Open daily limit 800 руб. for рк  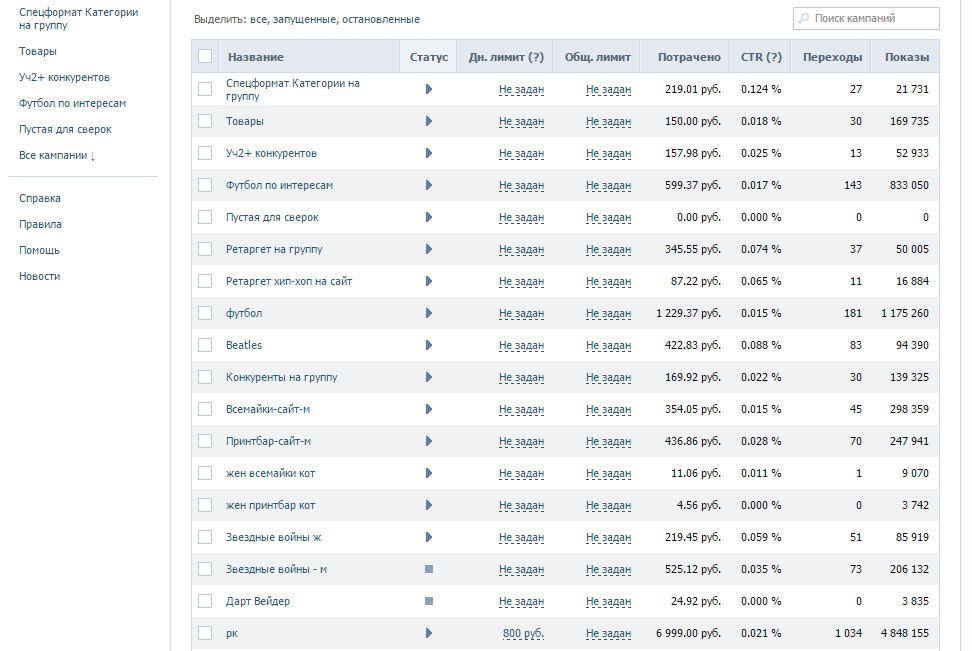point(523,633)
